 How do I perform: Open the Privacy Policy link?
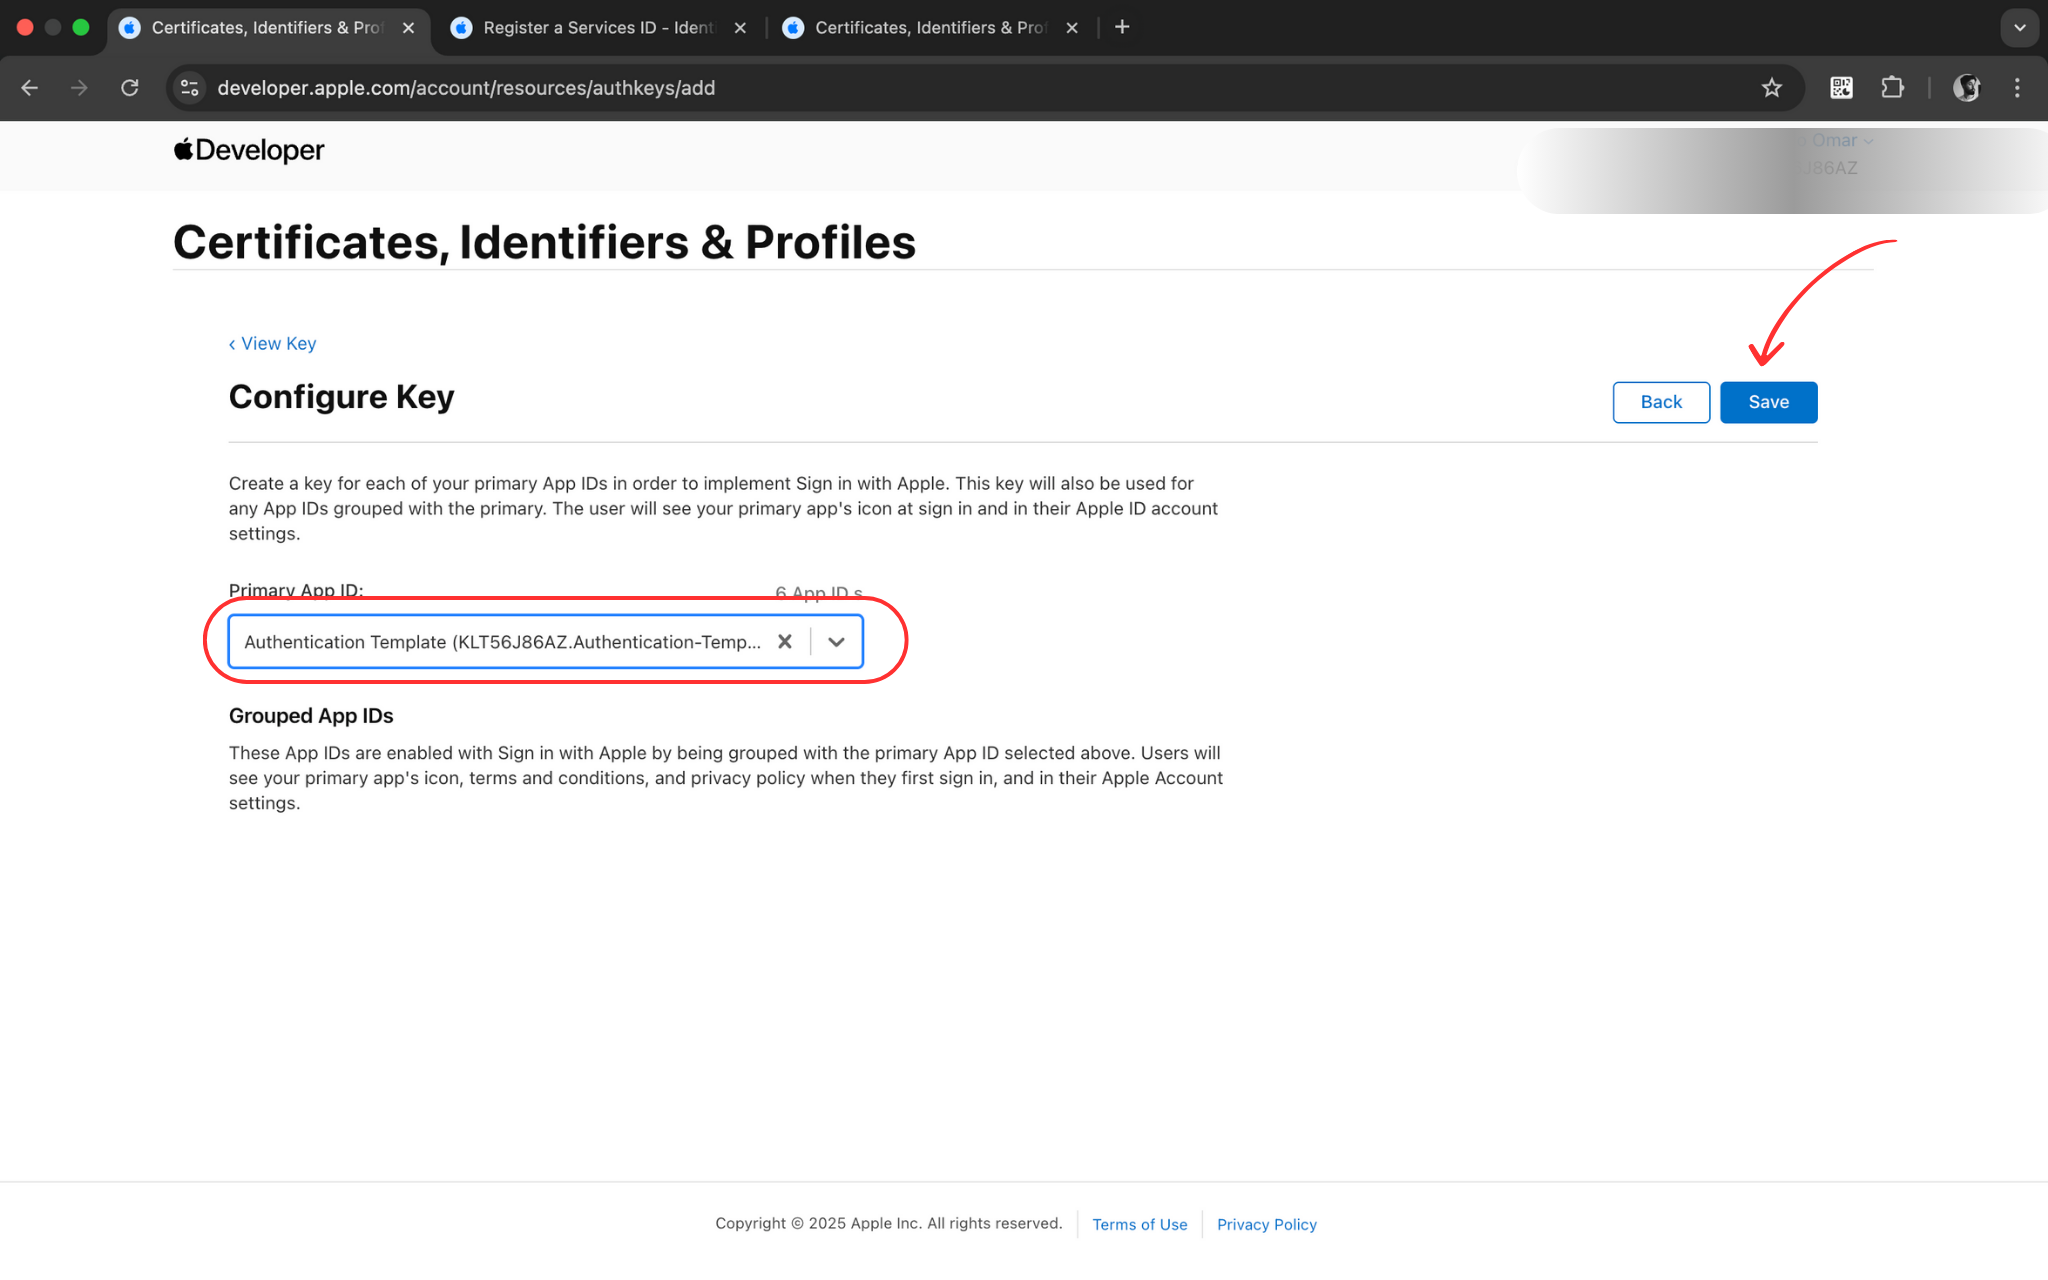[1266, 1224]
